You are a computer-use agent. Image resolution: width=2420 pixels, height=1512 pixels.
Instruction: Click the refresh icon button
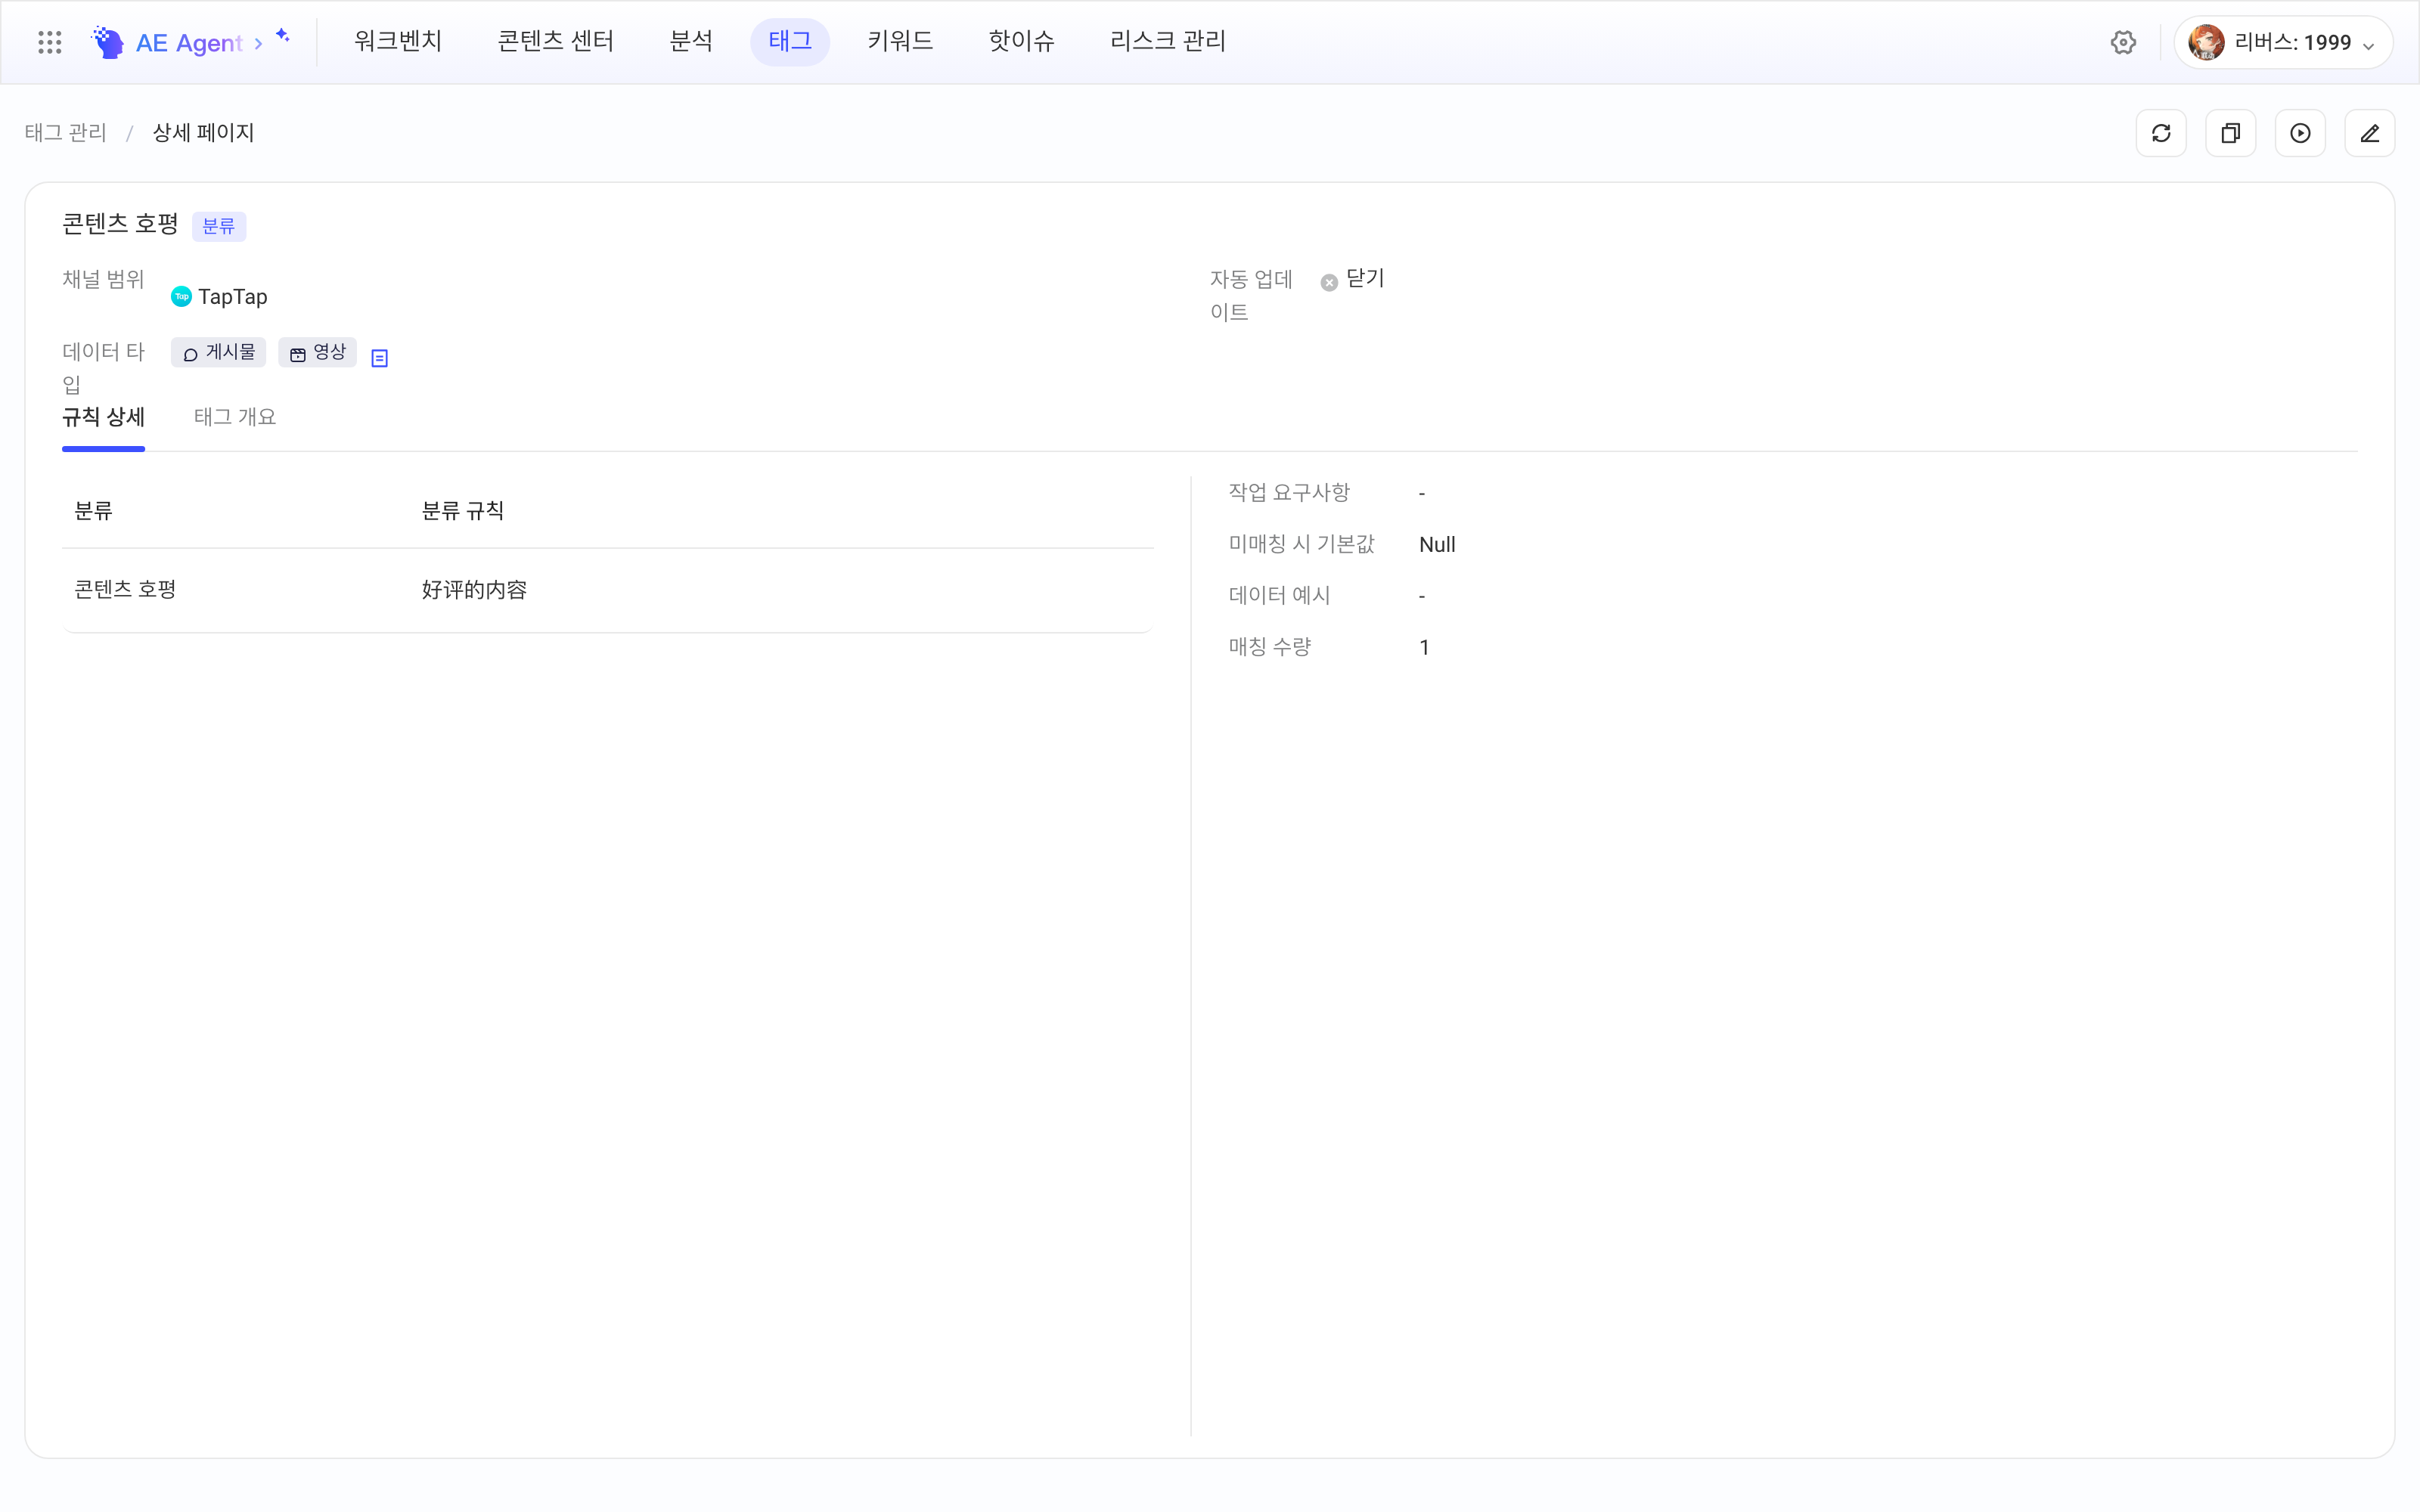tap(2161, 133)
